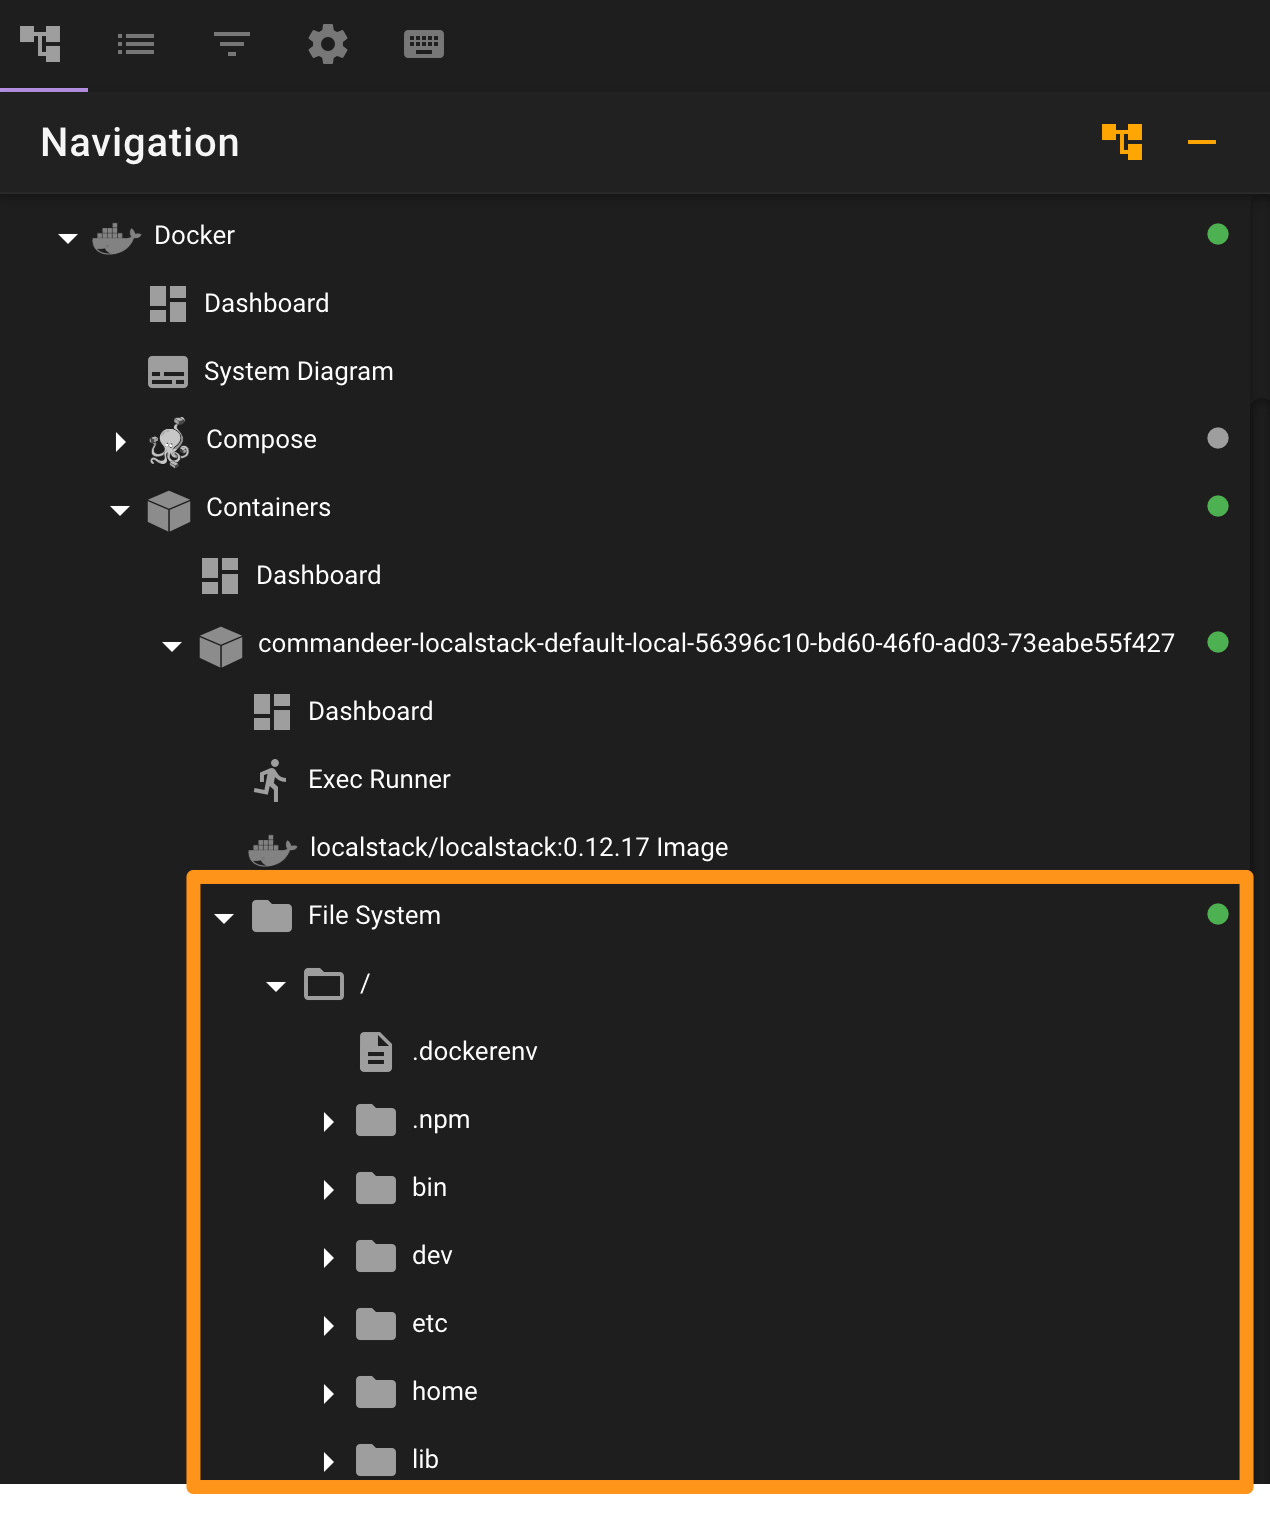Expand the home directory
Screen dimensions: 1270x1536
(328, 1393)
